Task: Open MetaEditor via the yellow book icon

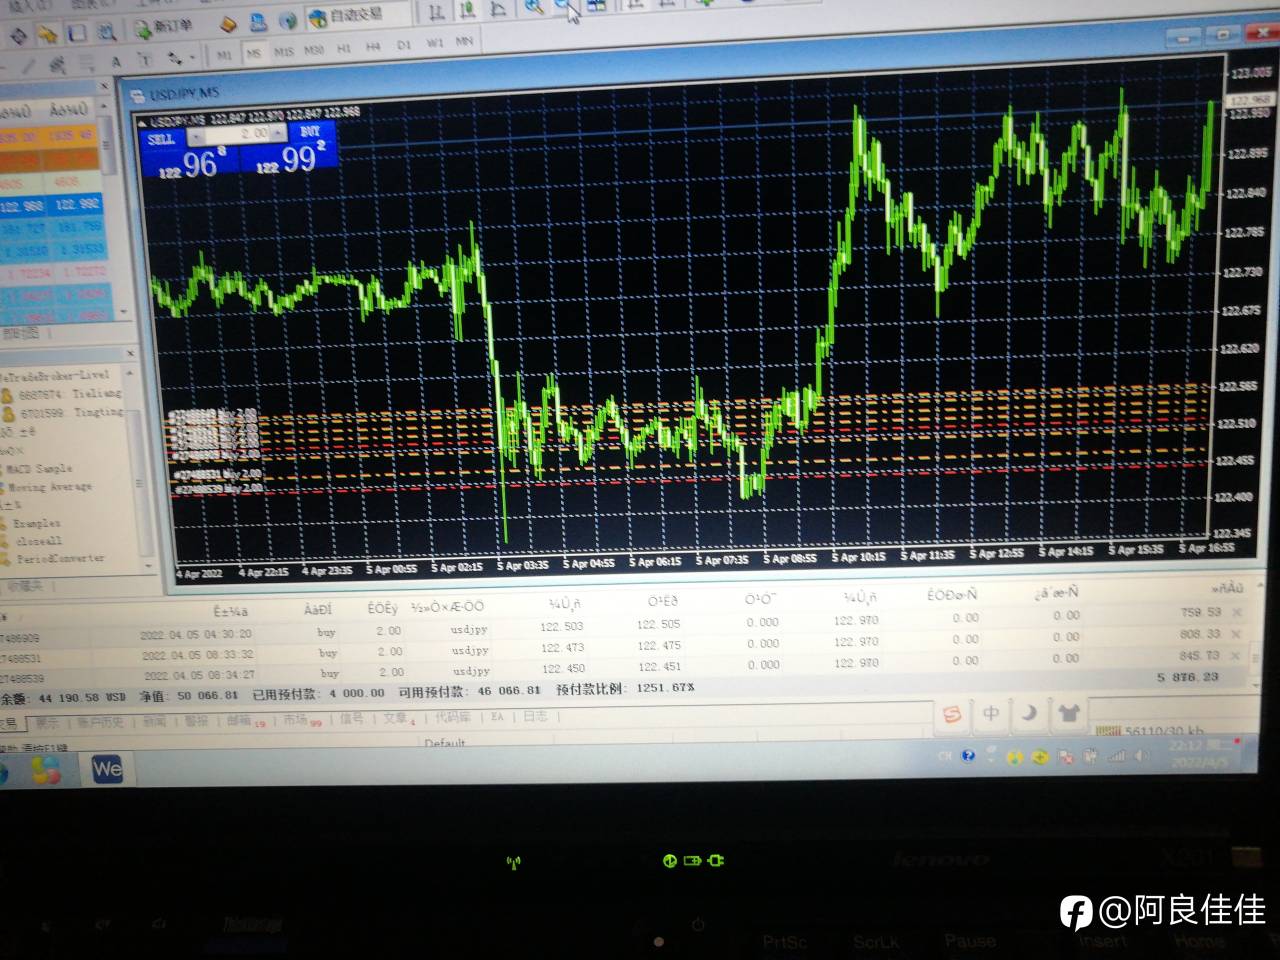Action: click(x=228, y=23)
